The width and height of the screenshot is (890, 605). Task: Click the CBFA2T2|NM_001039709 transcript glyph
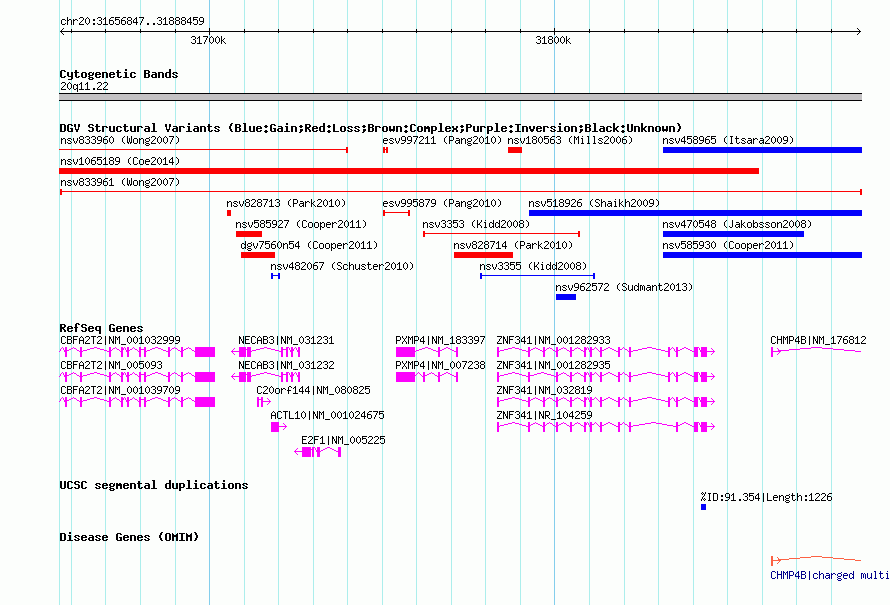click(137, 402)
